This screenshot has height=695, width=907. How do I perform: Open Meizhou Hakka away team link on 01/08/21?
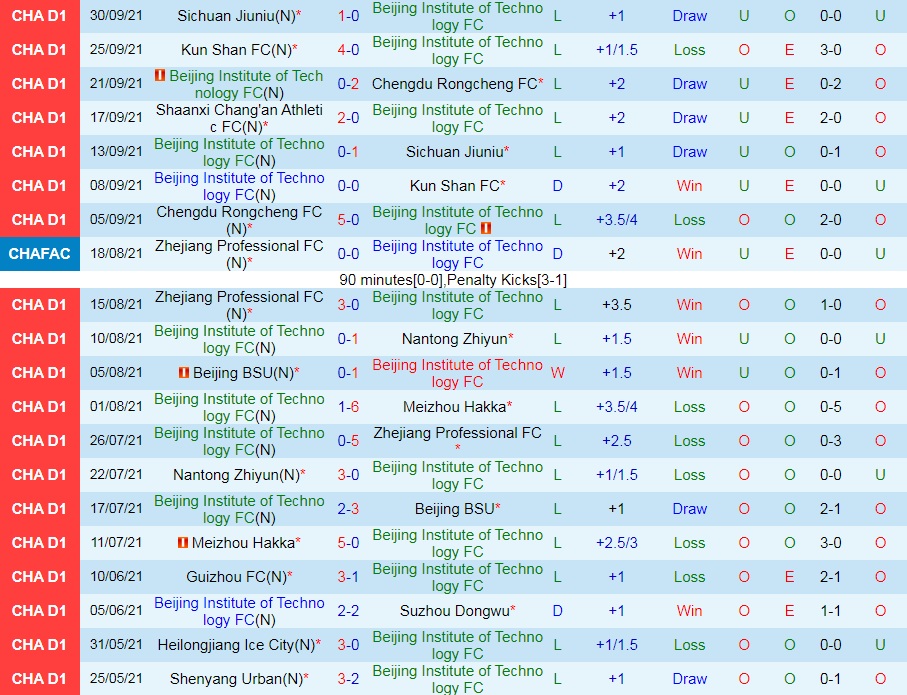pyautogui.click(x=457, y=407)
